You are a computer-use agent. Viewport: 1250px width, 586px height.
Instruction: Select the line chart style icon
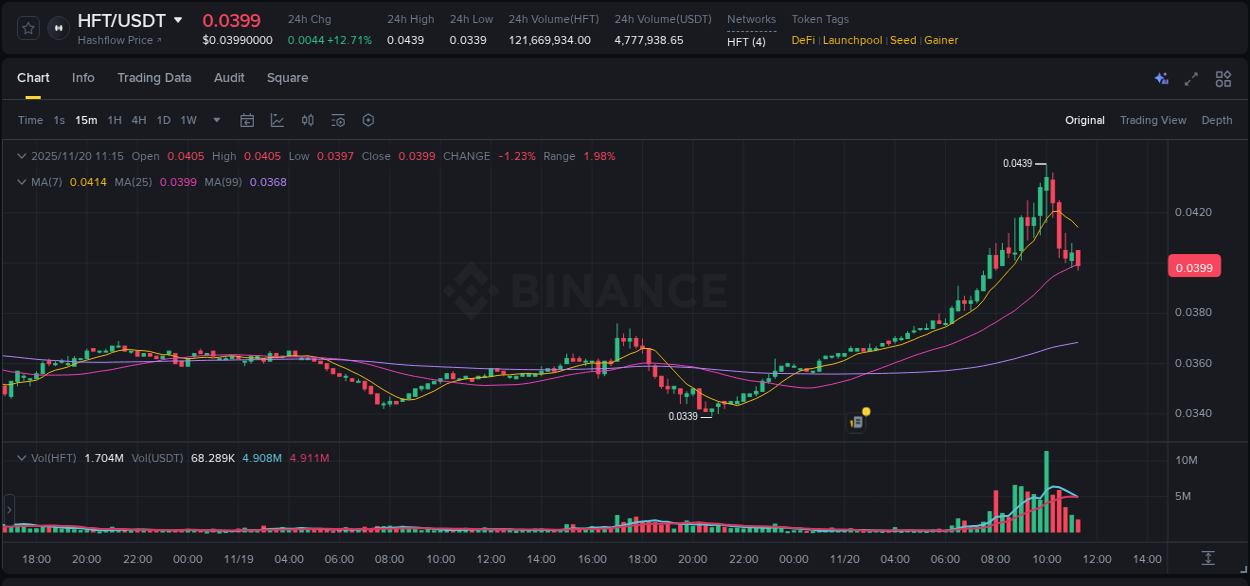point(277,120)
